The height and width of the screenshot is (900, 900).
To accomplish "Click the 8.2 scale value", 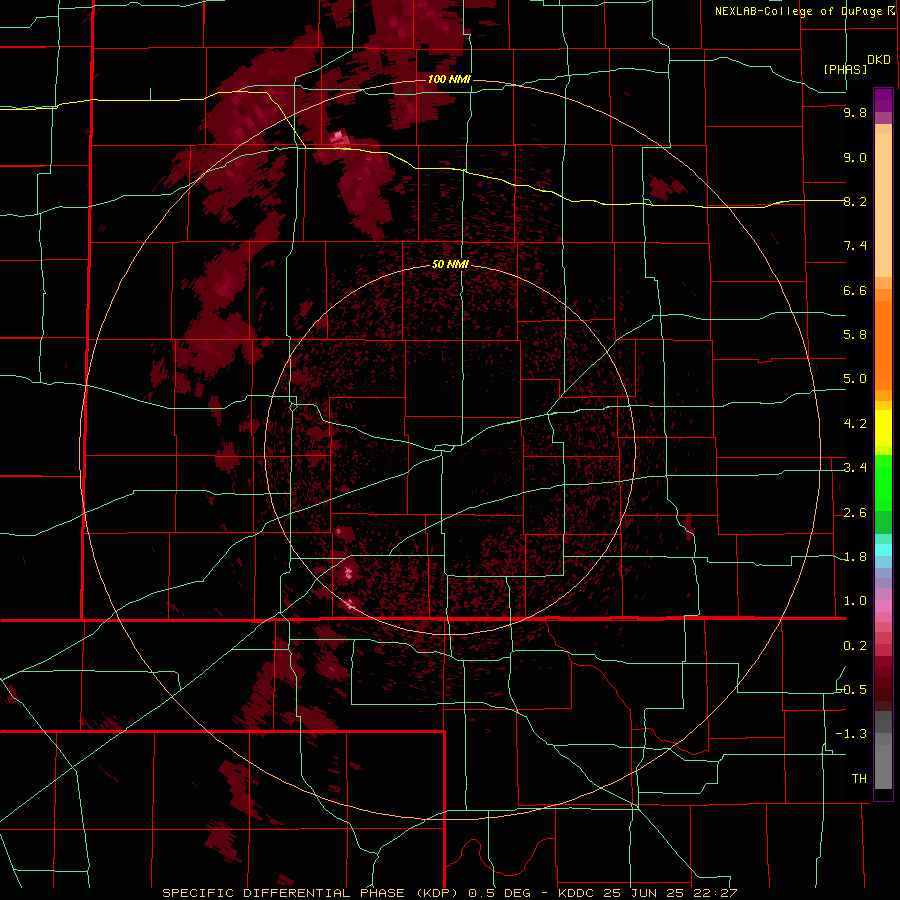I will coord(855,201).
